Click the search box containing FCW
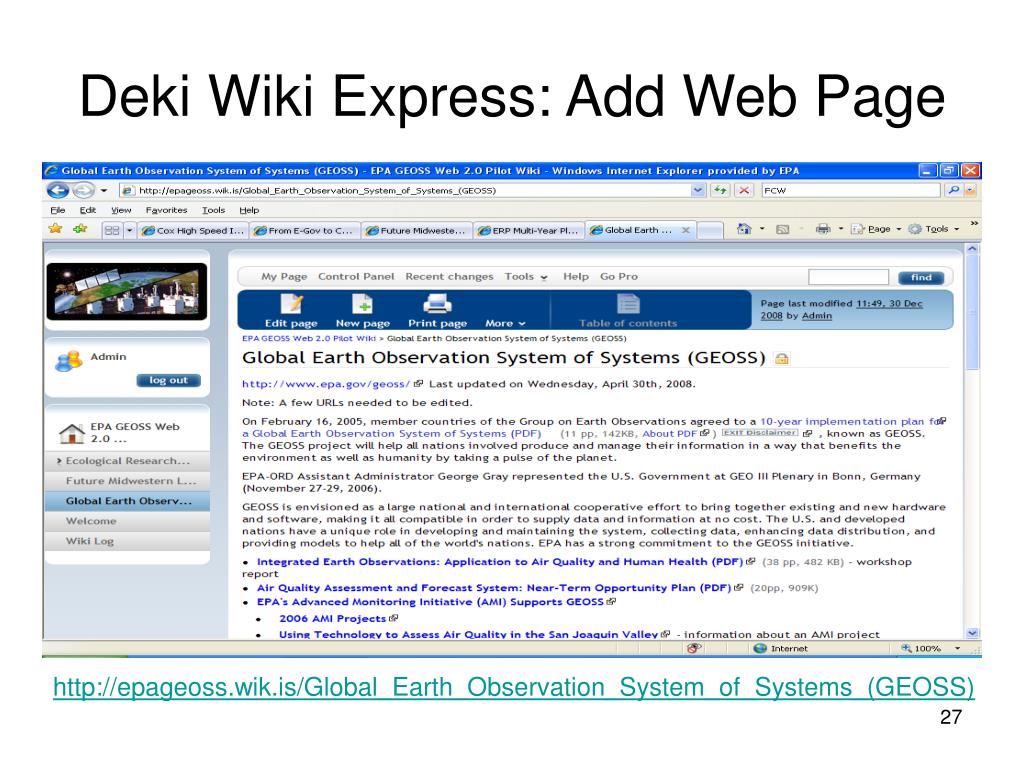1024x768 pixels. click(x=850, y=191)
